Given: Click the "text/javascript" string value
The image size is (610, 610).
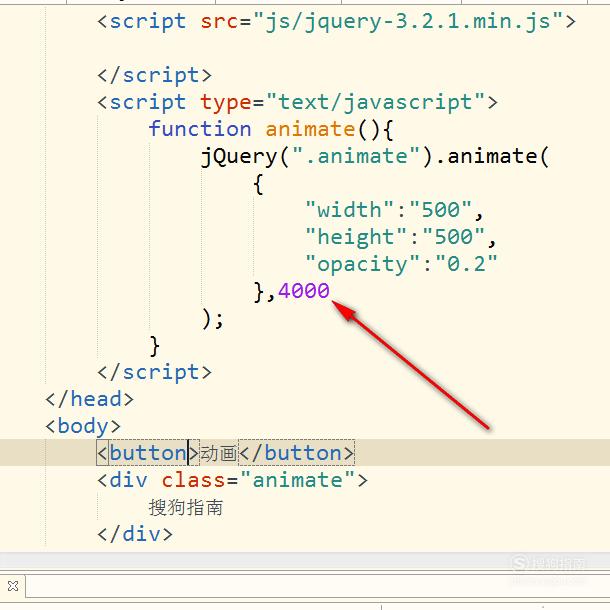Looking at the screenshot, I should [x=375, y=103].
